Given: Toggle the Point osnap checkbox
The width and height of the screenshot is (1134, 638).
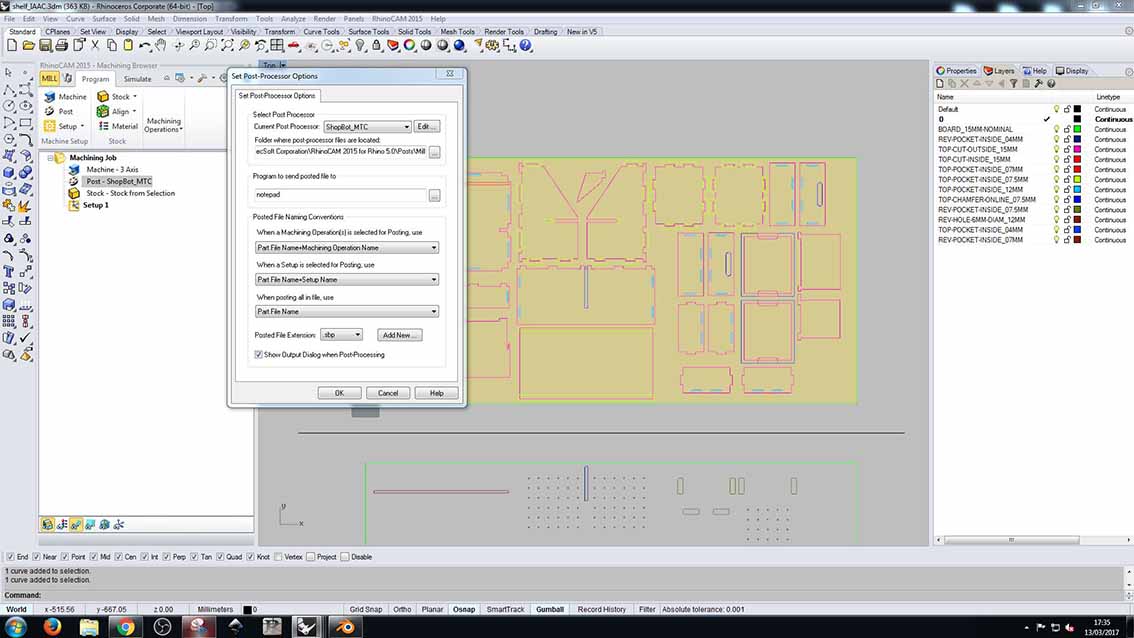Looking at the screenshot, I should click(x=65, y=557).
